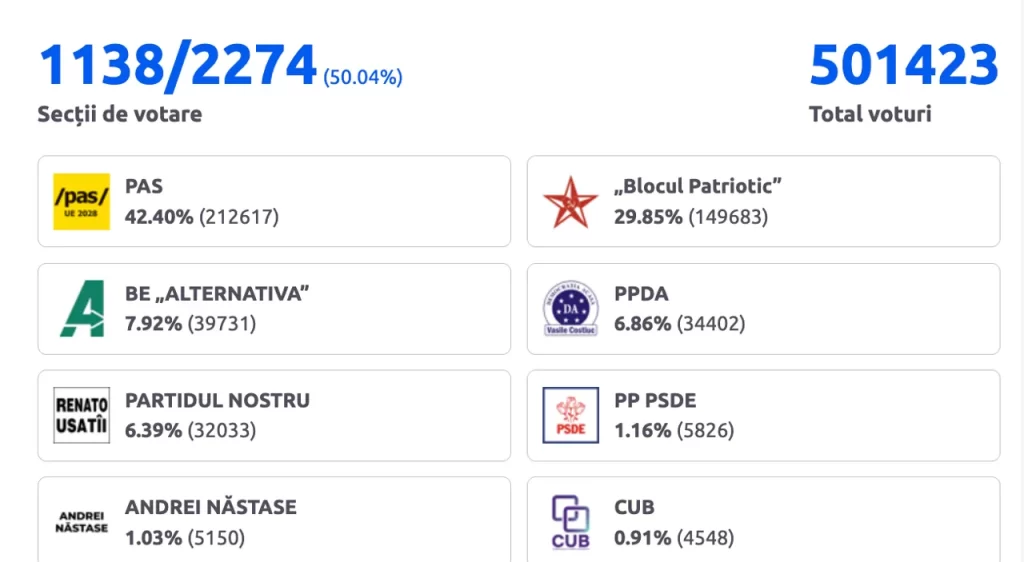Select the ANDREI NĂSTASE candidate name

tap(211, 507)
